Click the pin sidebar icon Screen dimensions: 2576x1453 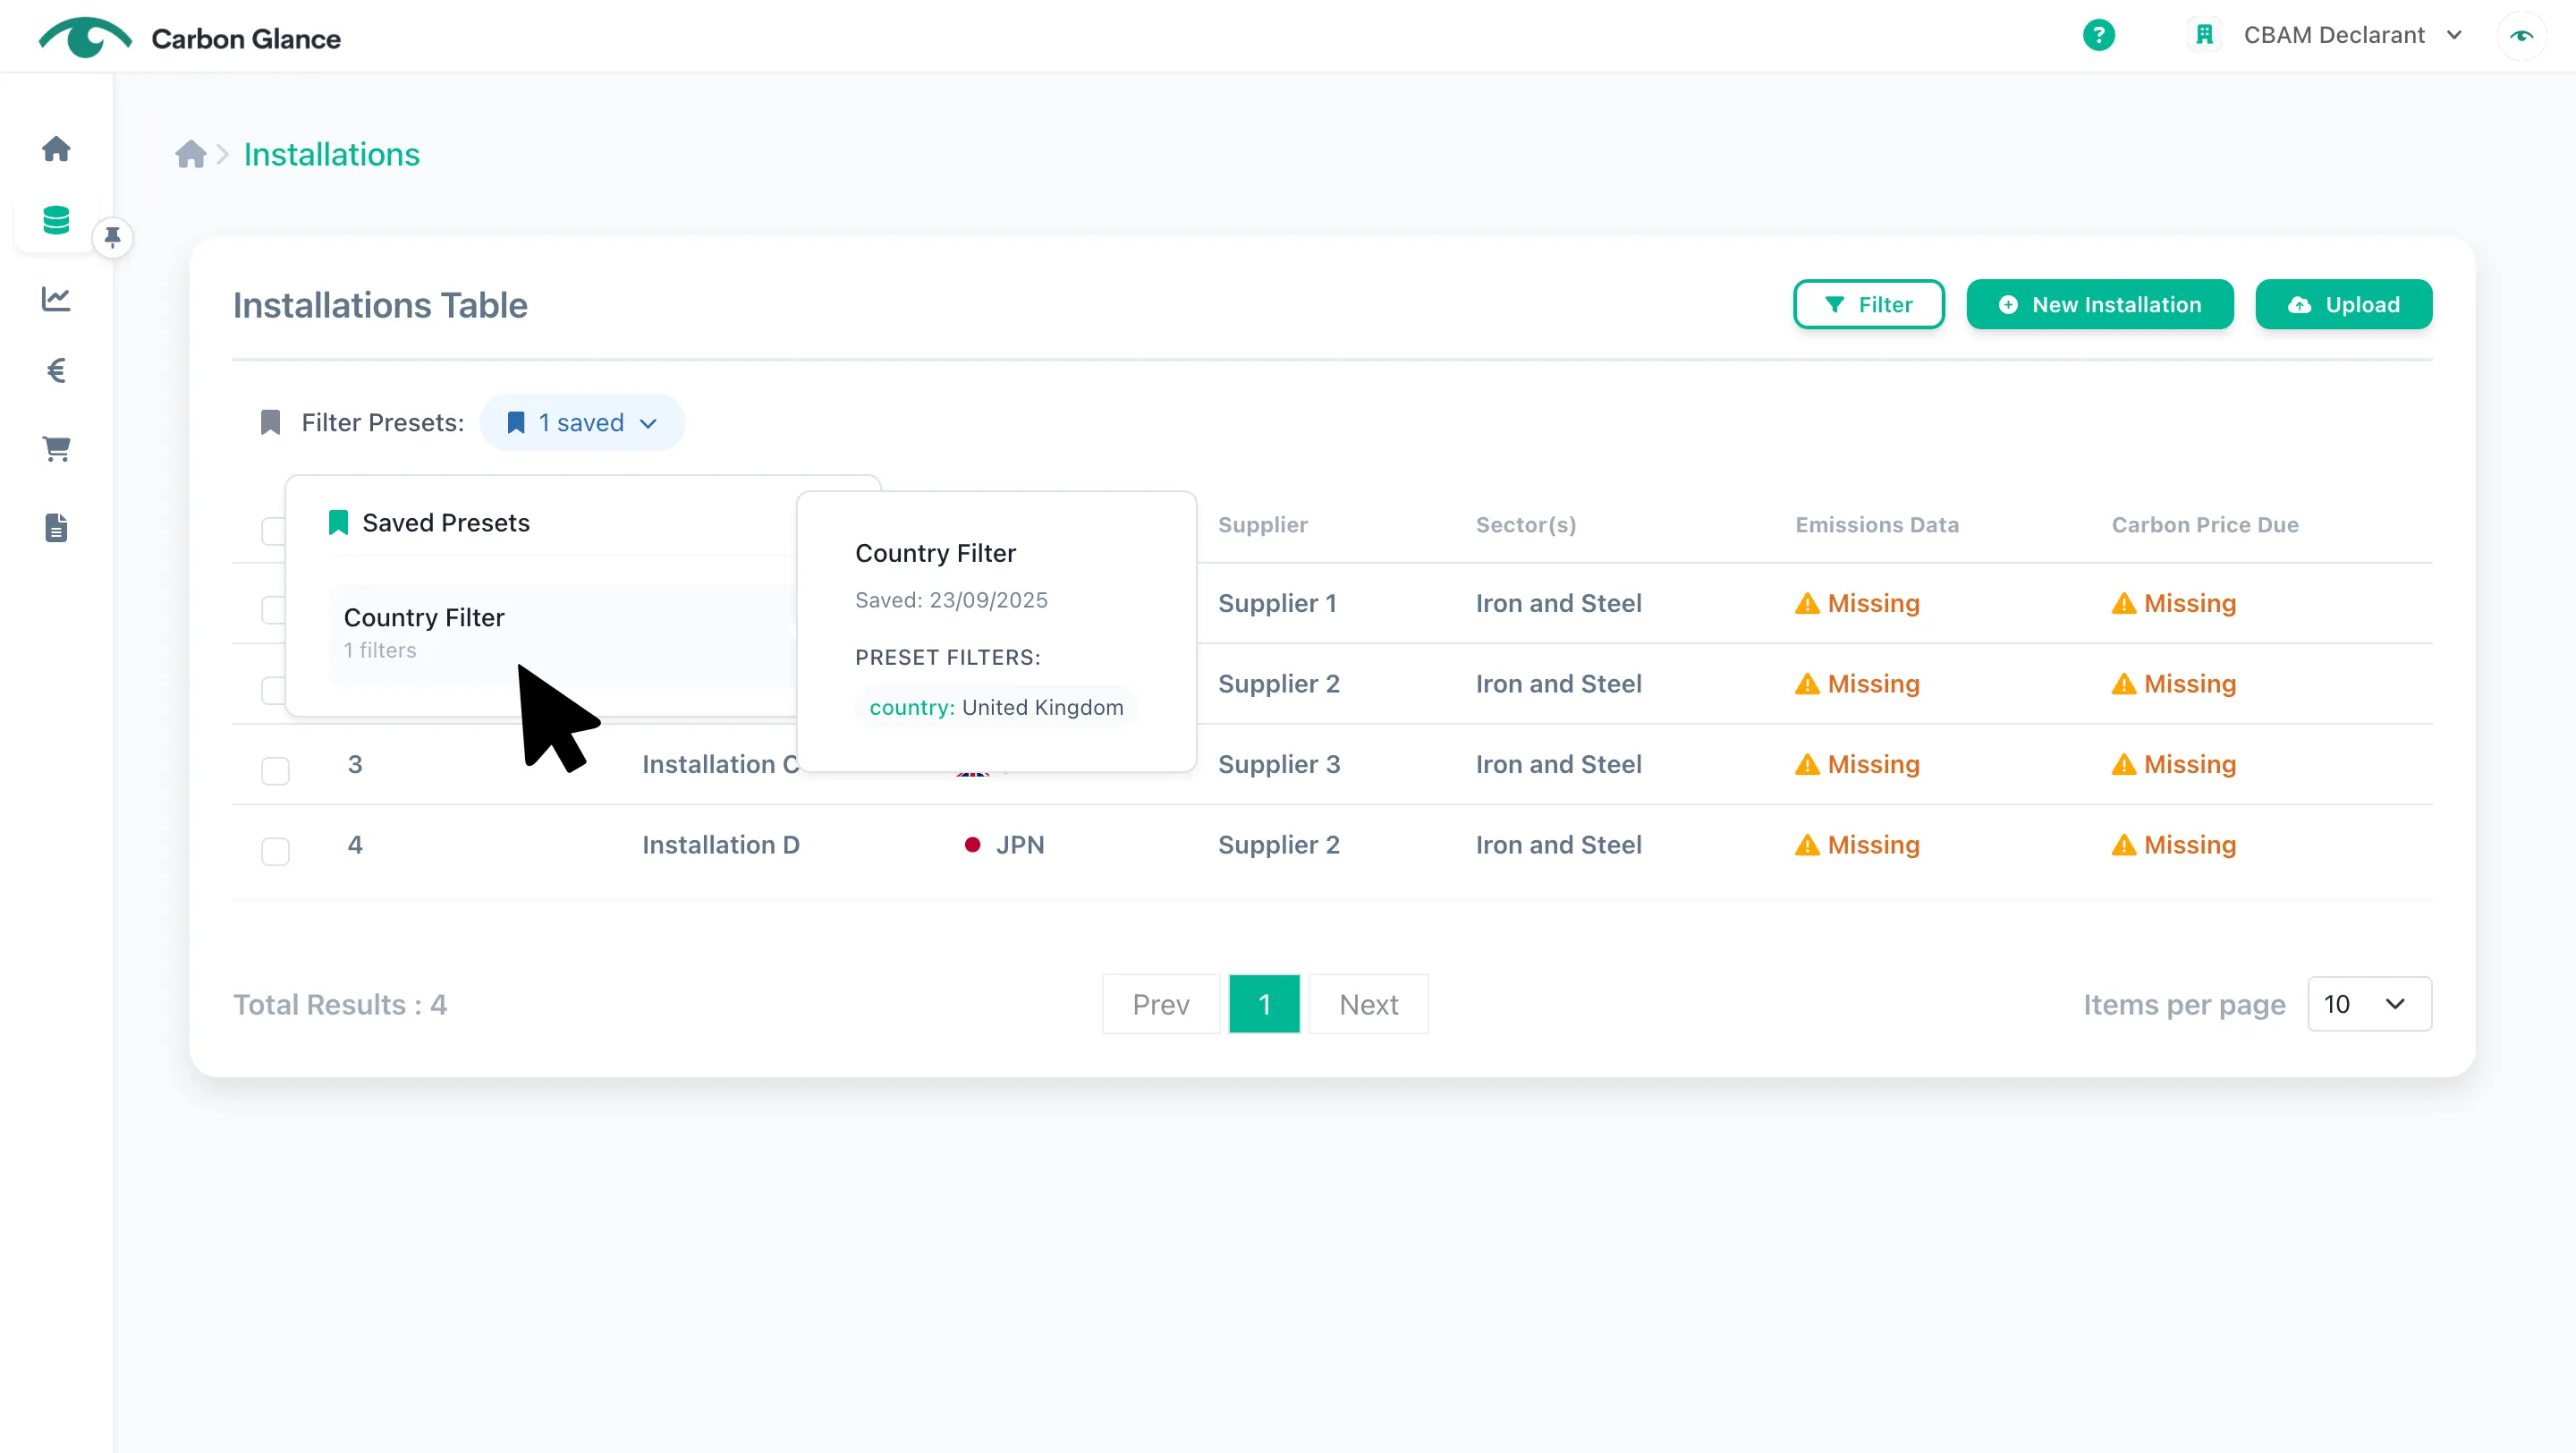[113, 237]
